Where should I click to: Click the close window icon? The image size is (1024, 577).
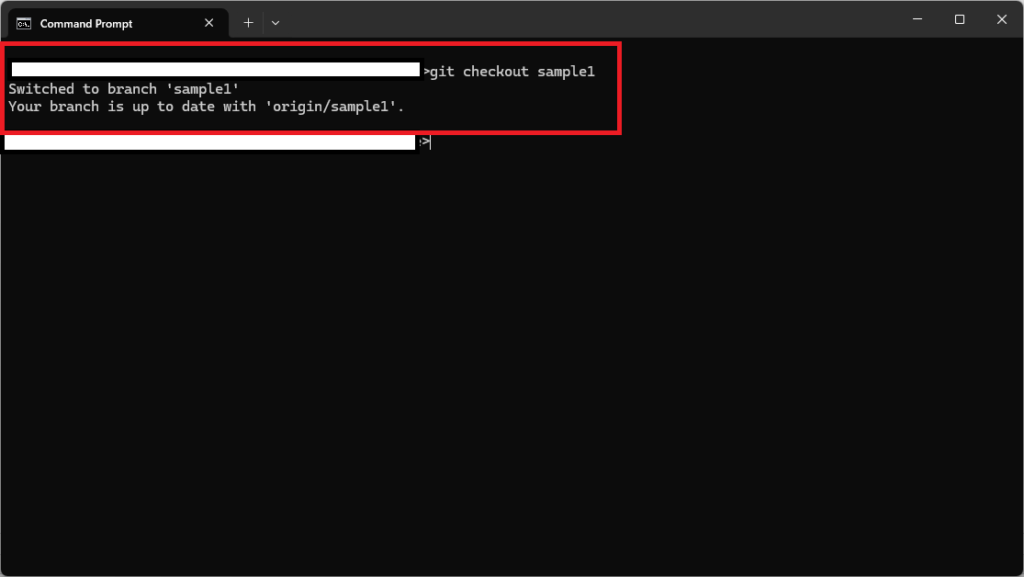click(1001, 19)
